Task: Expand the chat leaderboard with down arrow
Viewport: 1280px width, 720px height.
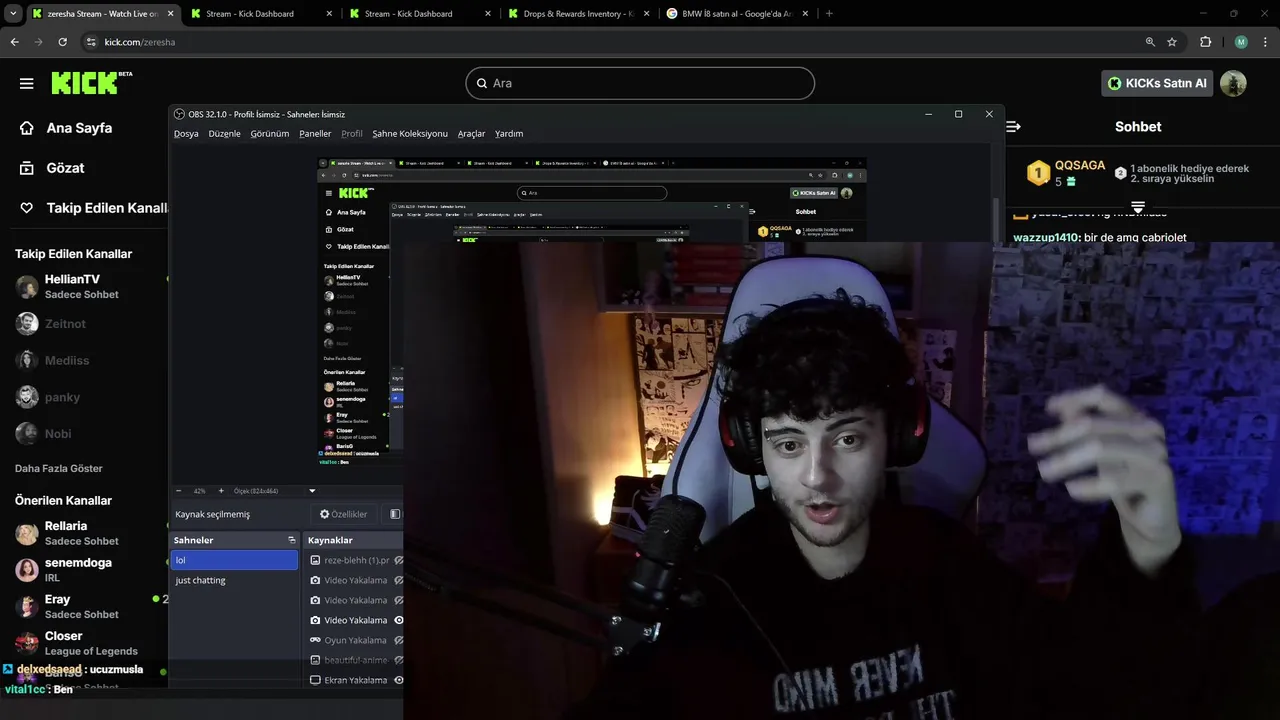Action: pos(1138,207)
